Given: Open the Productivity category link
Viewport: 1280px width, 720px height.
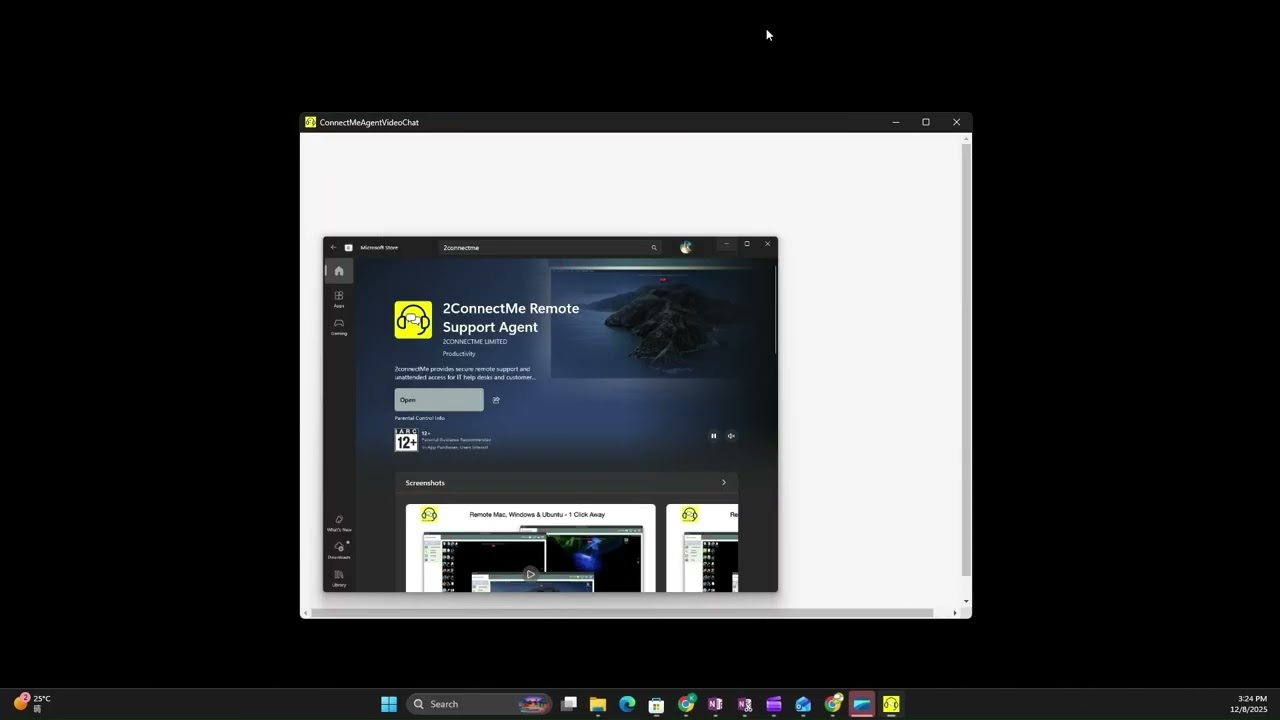Looking at the screenshot, I should [459, 354].
